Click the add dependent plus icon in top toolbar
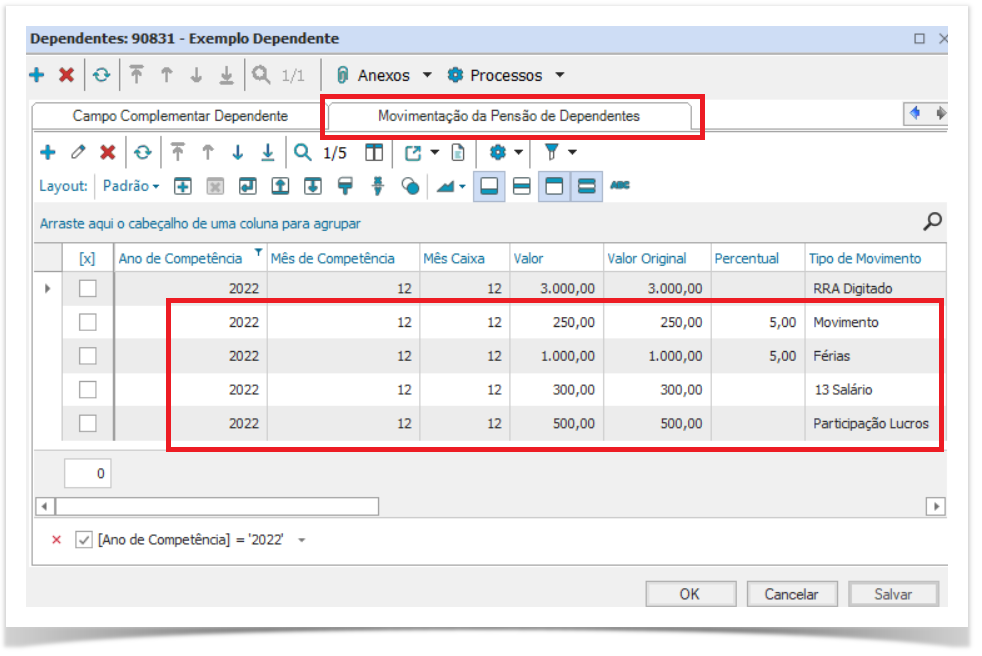The image size is (982, 656). (x=37, y=75)
